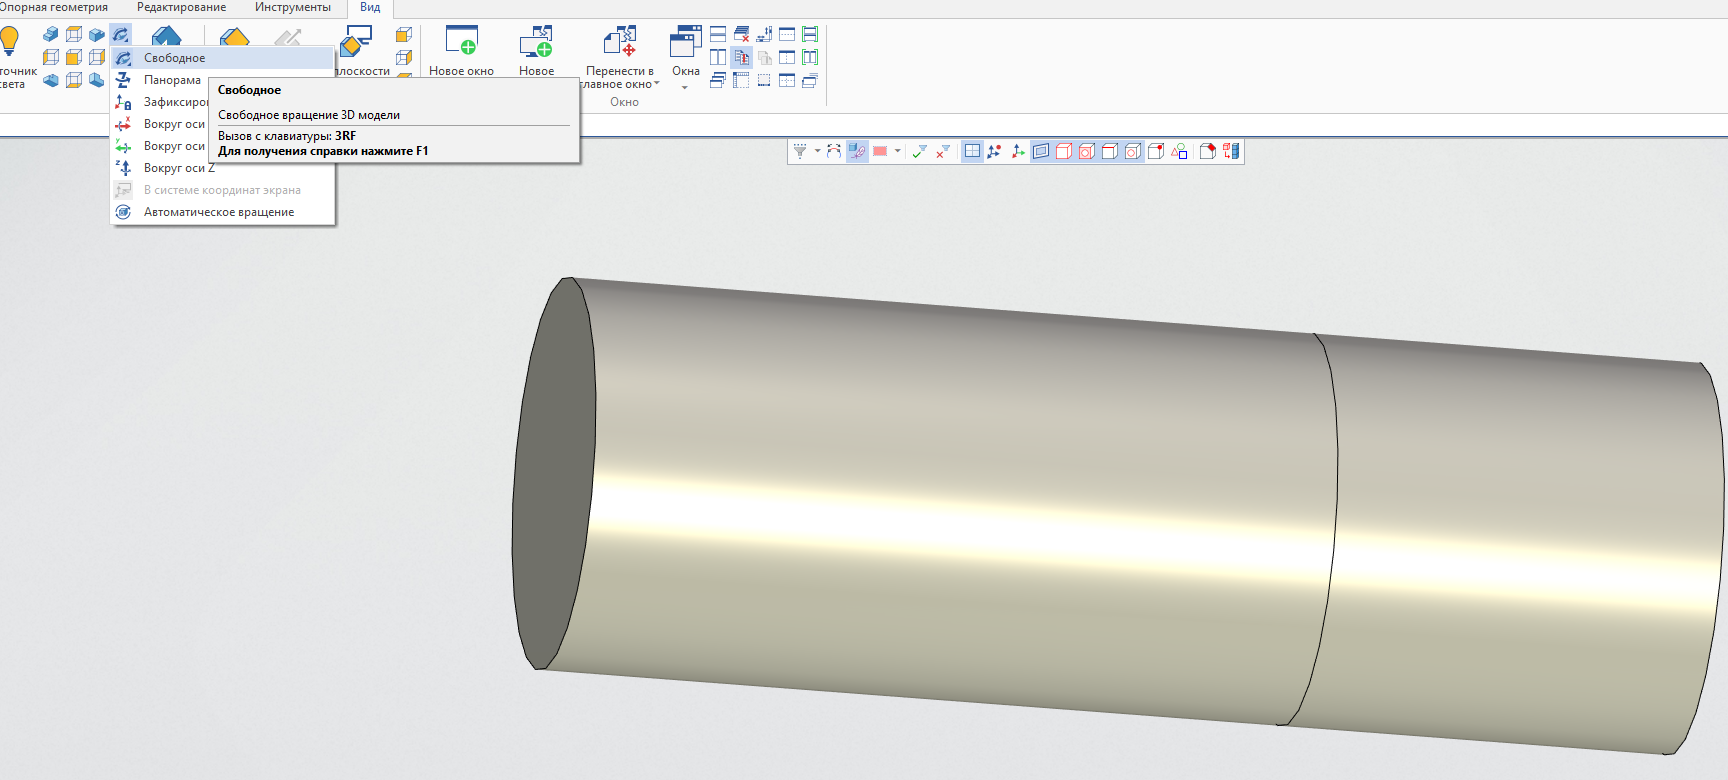1728x780 pixels.
Task: Select Панорама rotation mode
Action: 171,80
